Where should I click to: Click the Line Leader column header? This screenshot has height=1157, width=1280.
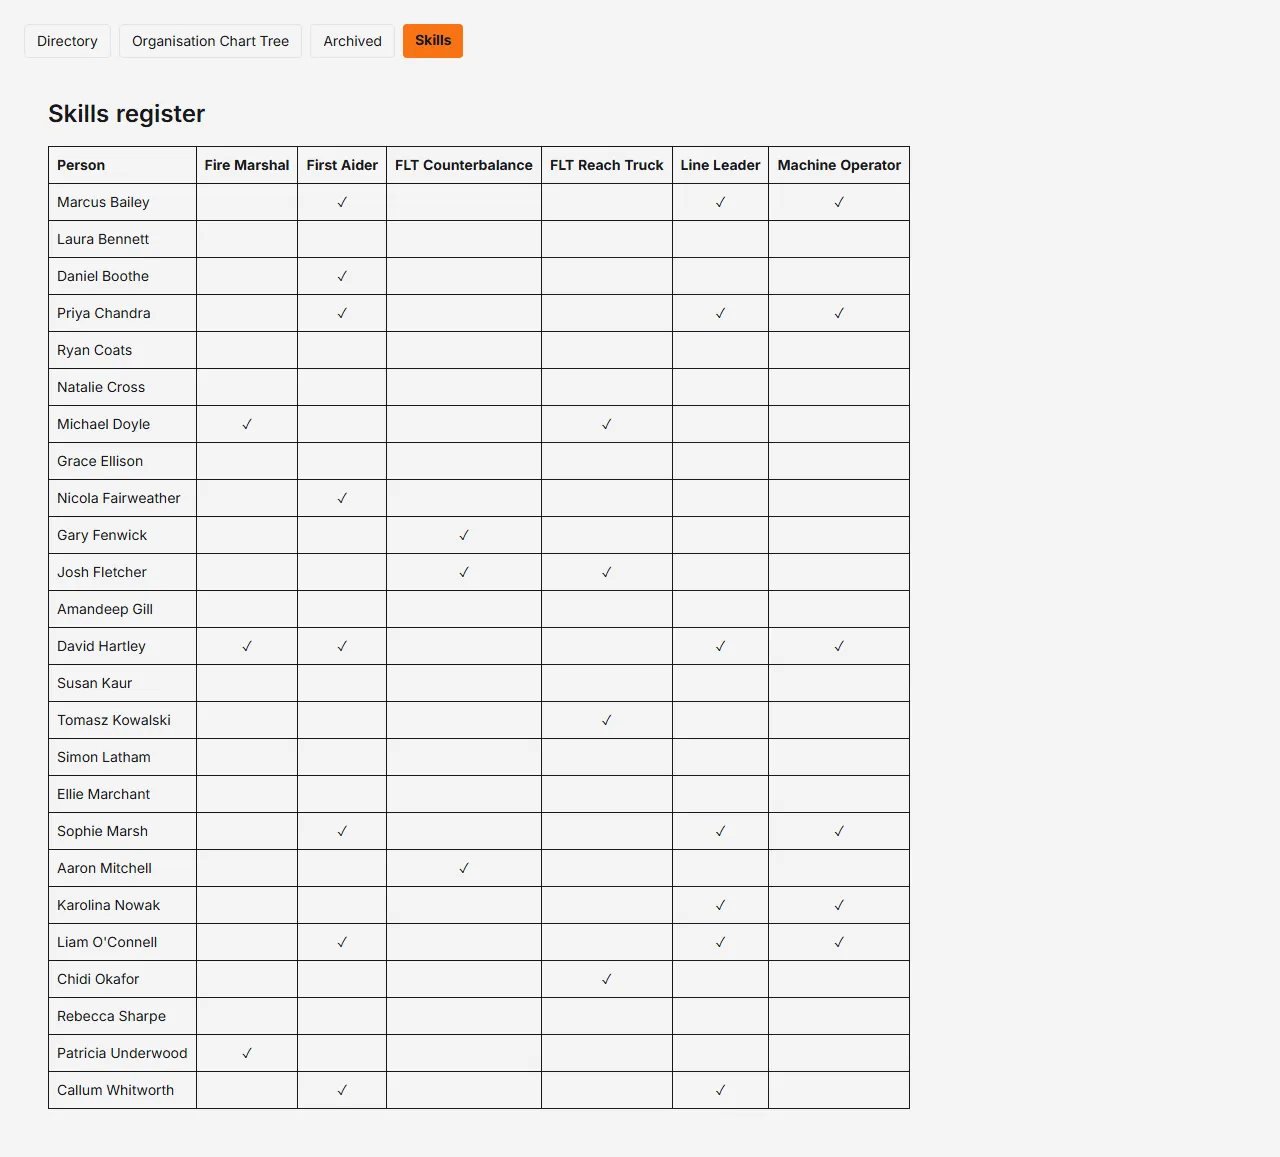pyautogui.click(x=720, y=165)
